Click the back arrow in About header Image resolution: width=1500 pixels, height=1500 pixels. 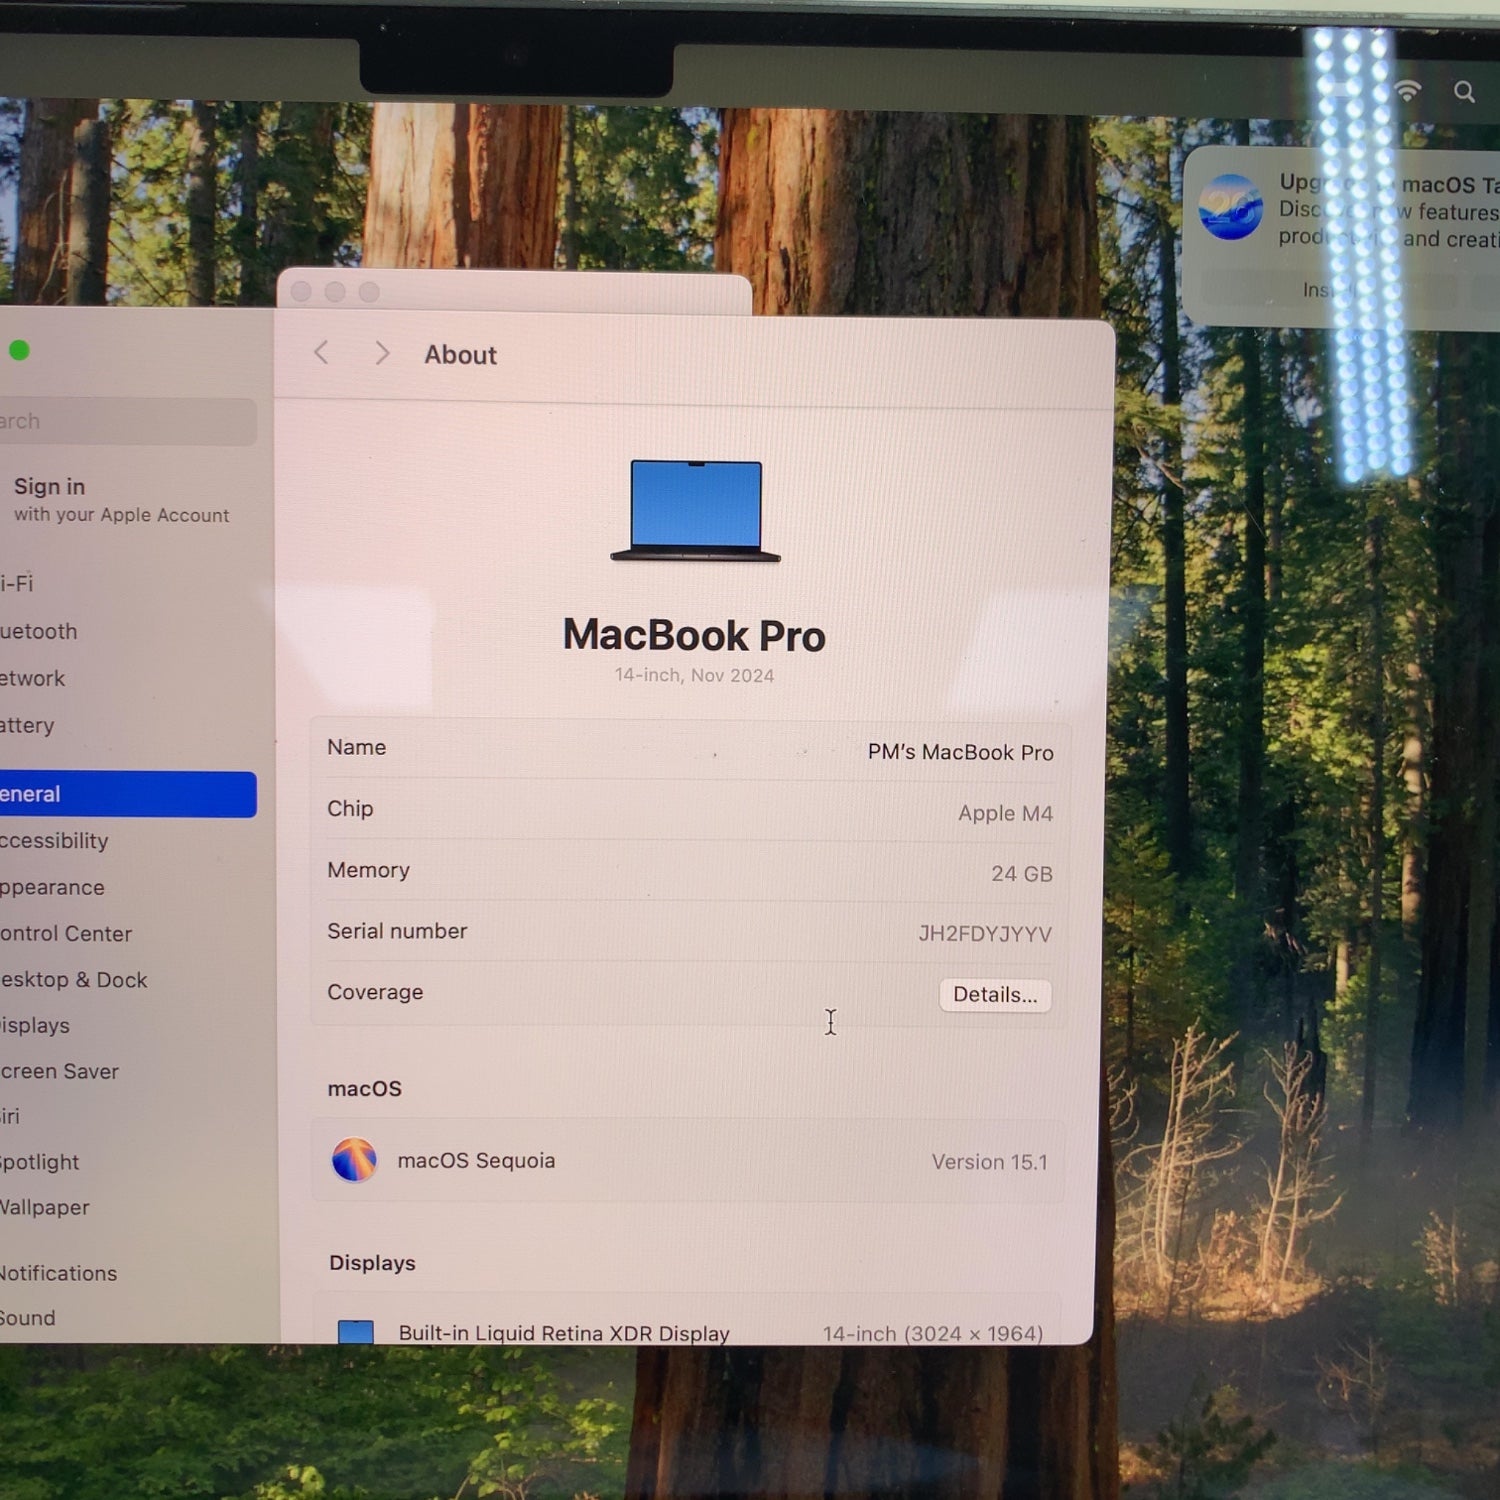[x=321, y=353]
